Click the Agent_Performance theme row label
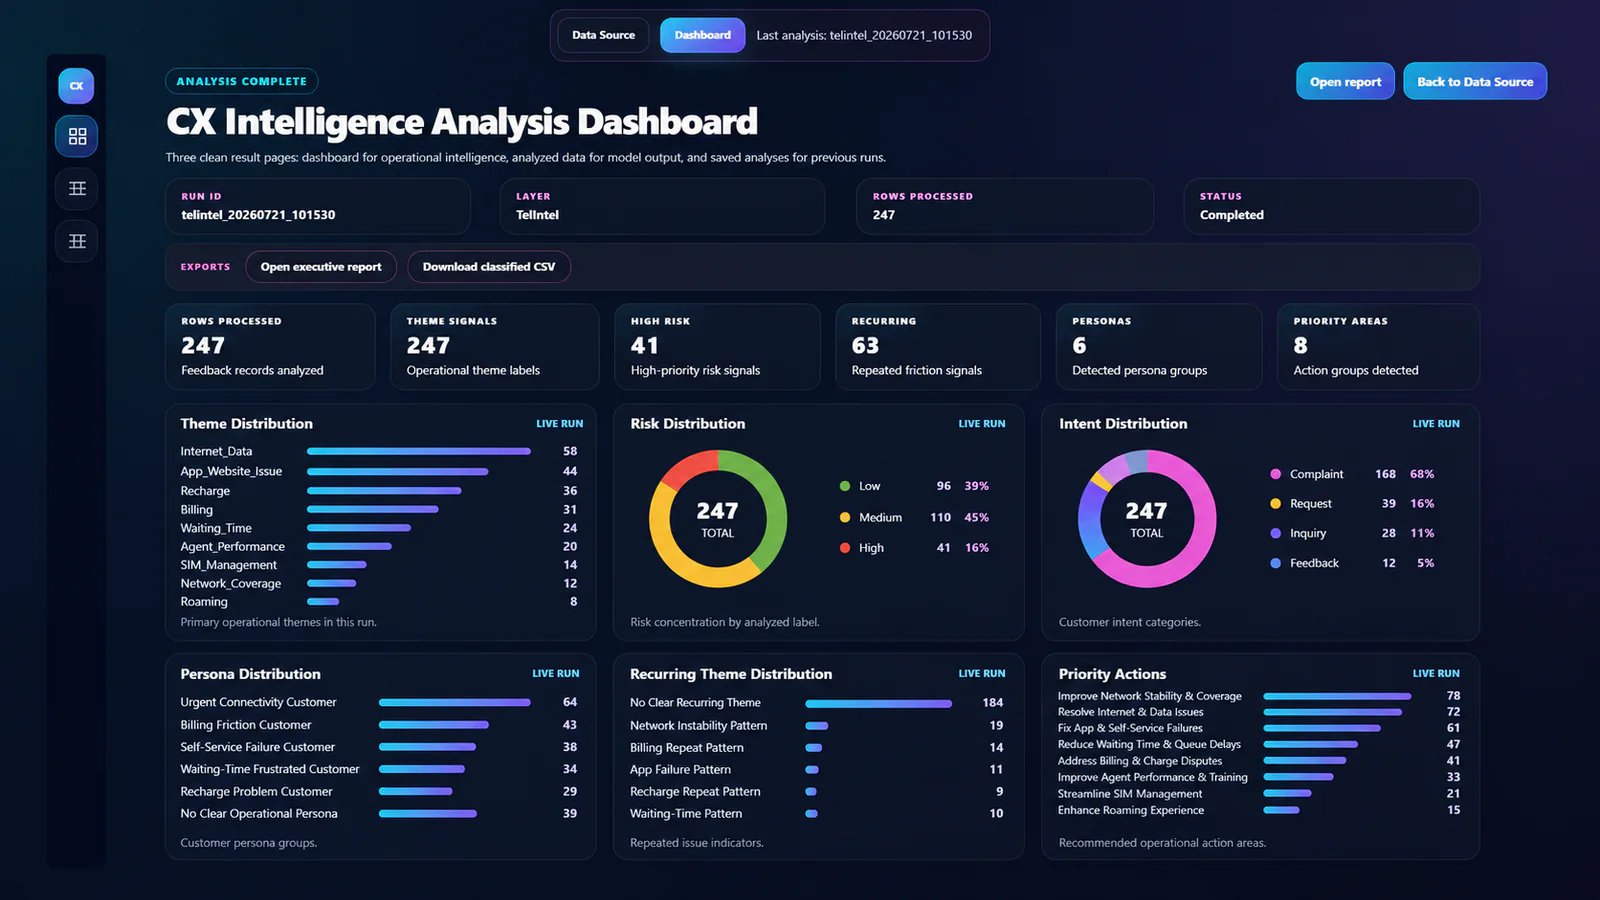1600x900 pixels. [232, 547]
